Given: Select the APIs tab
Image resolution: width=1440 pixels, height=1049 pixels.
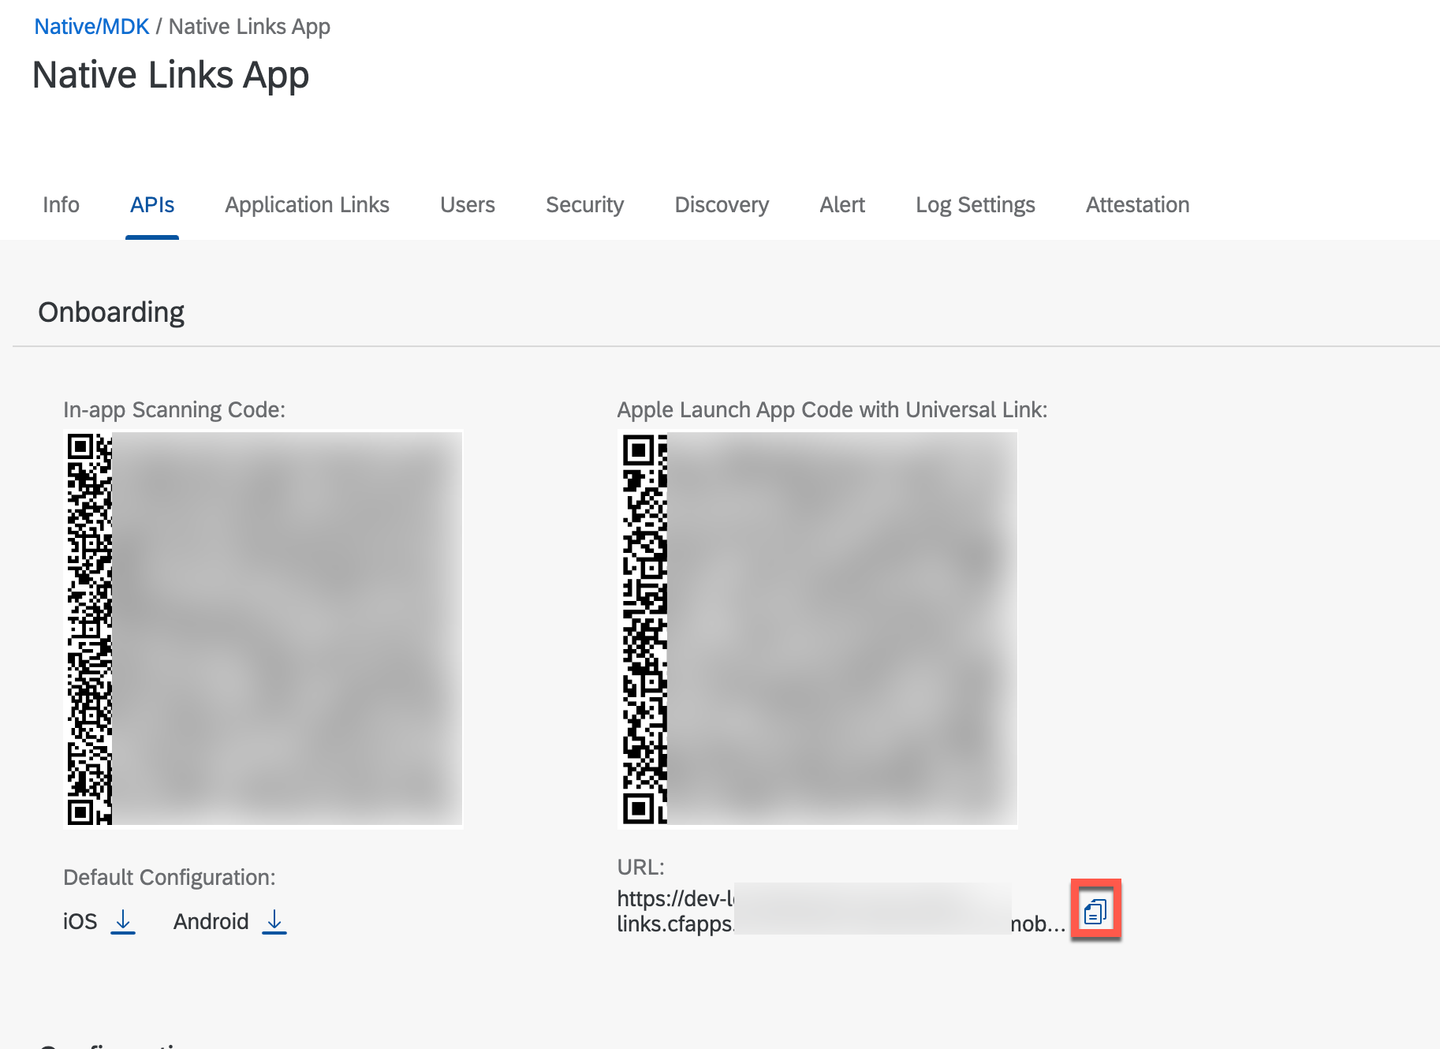Looking at the screenshot, I should click(152, 205).
